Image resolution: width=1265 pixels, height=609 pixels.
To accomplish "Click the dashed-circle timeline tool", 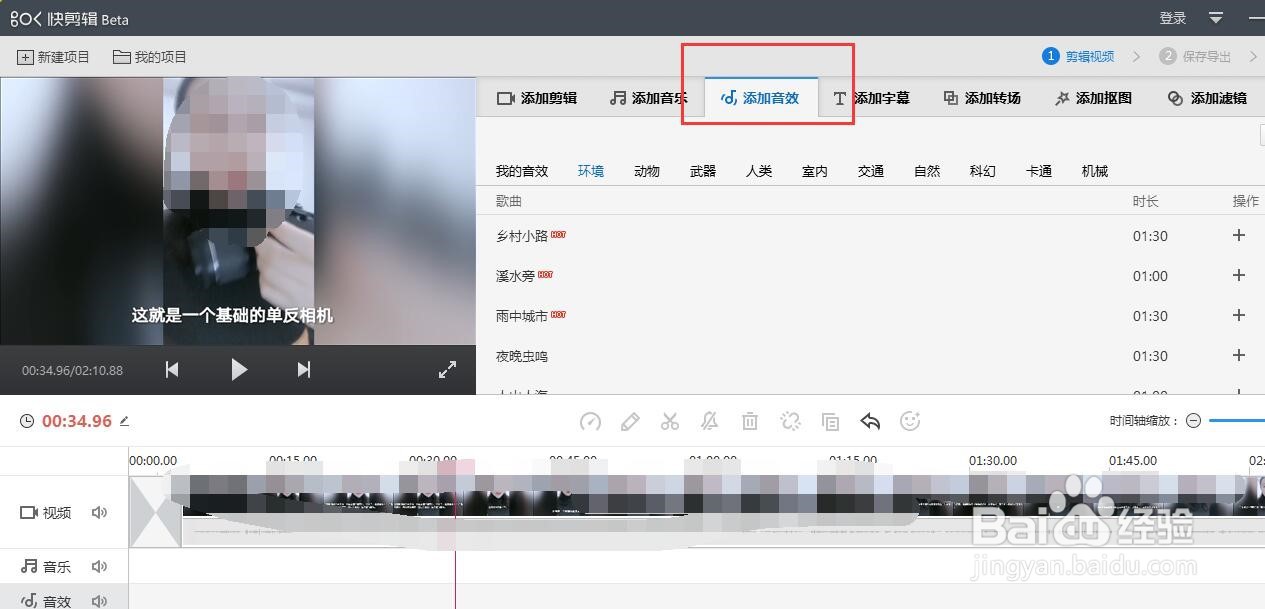I will (x=790, y=422).
